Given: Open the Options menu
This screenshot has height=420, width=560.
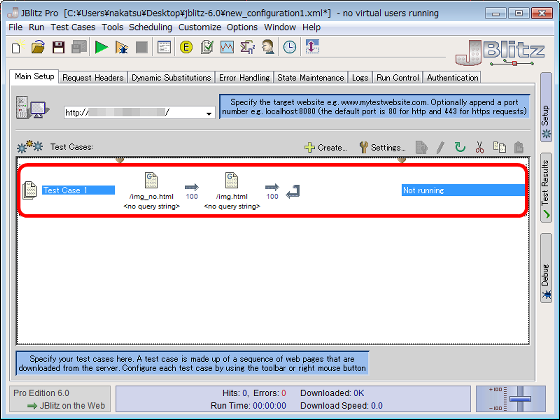Looking at the screenshot, I should pos(242,27).
